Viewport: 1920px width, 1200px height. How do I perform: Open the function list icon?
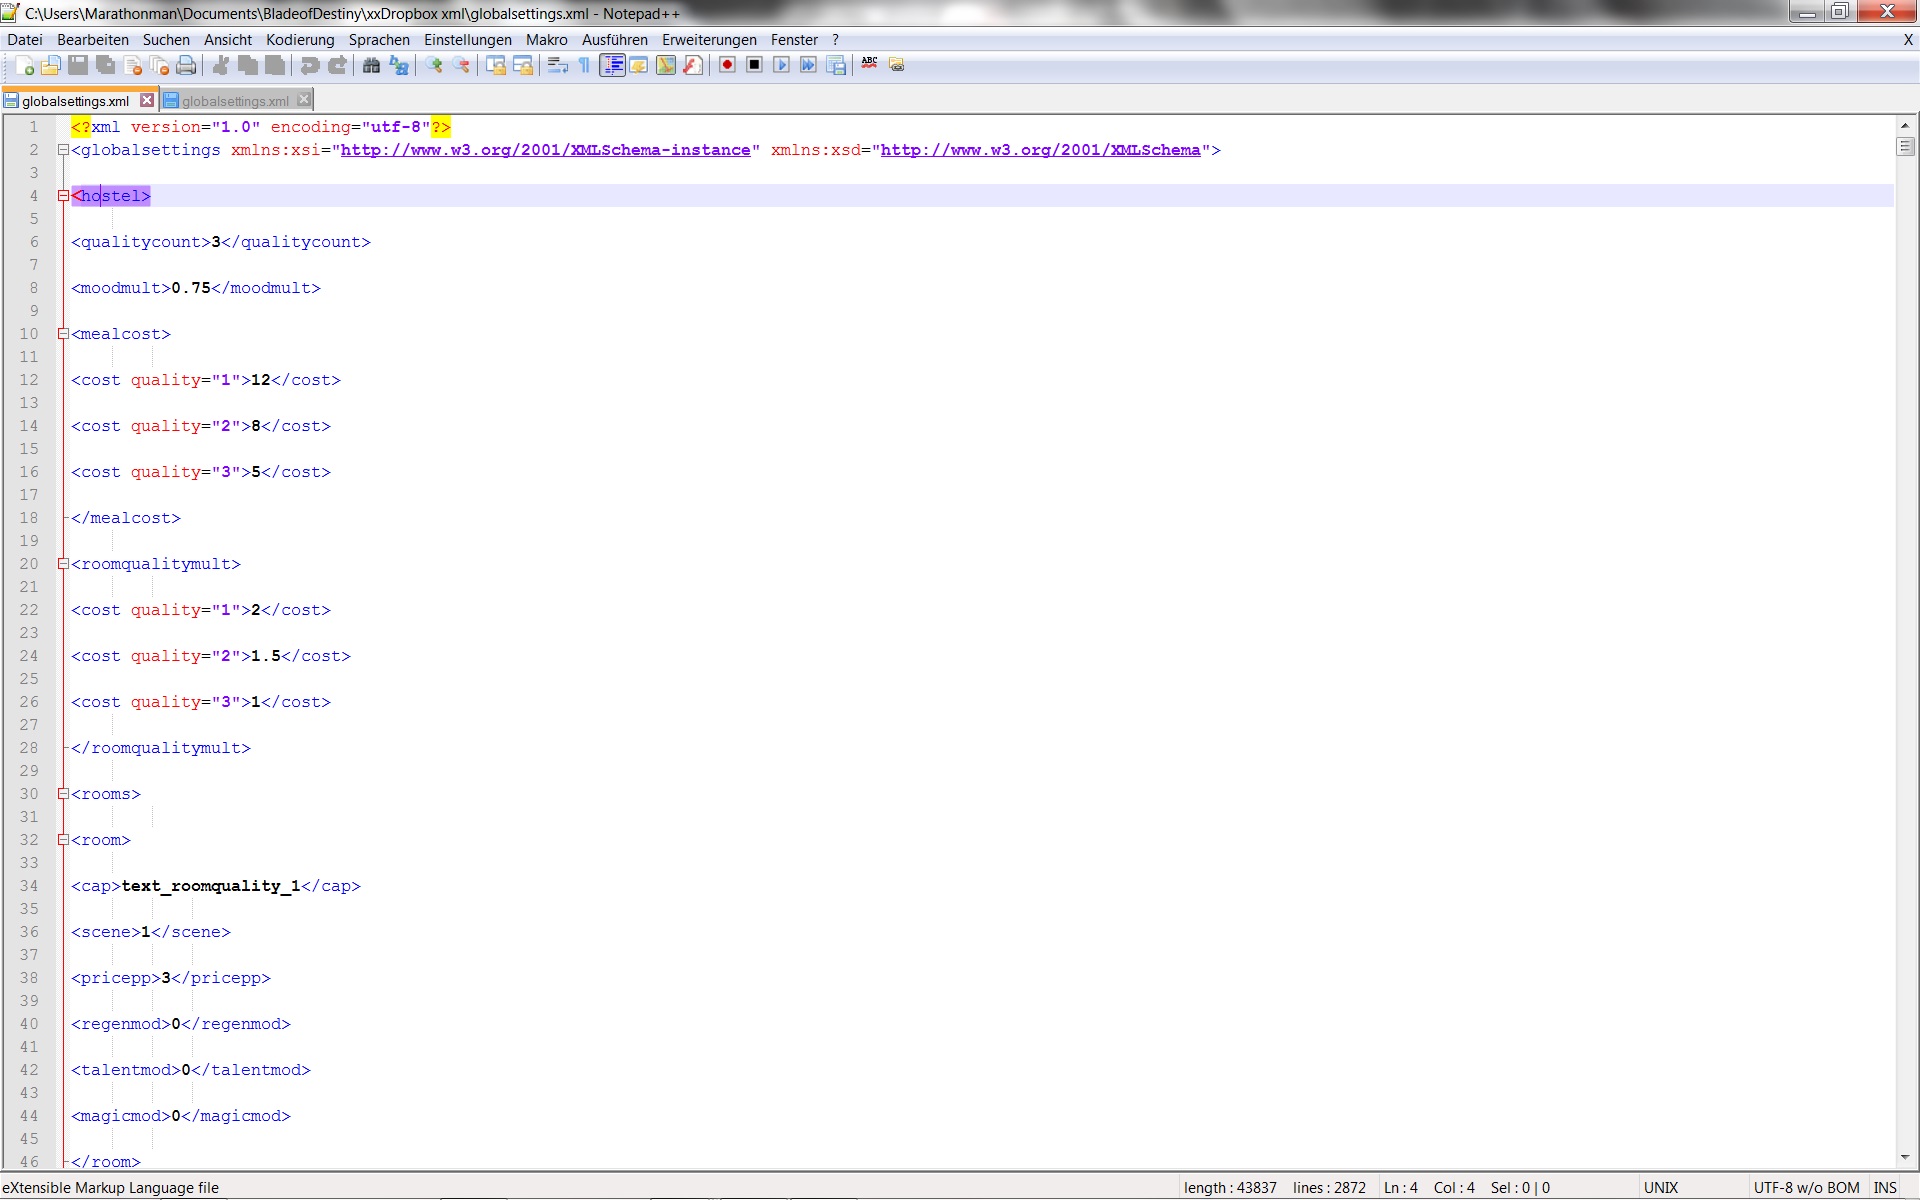click(693, 66)
